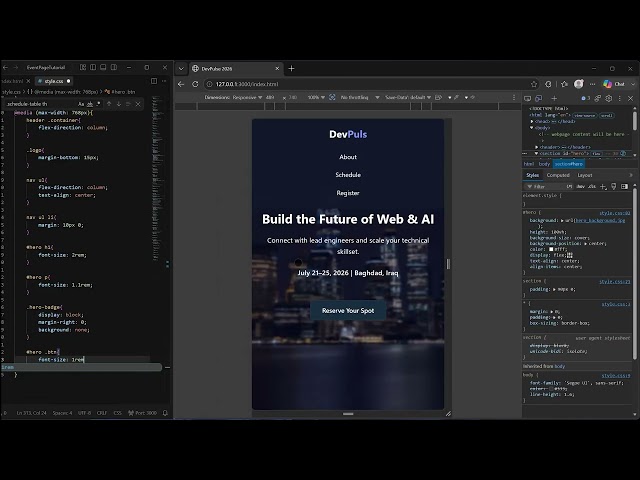Expand the head element node
Screen dimensions: 640x480
532,122
